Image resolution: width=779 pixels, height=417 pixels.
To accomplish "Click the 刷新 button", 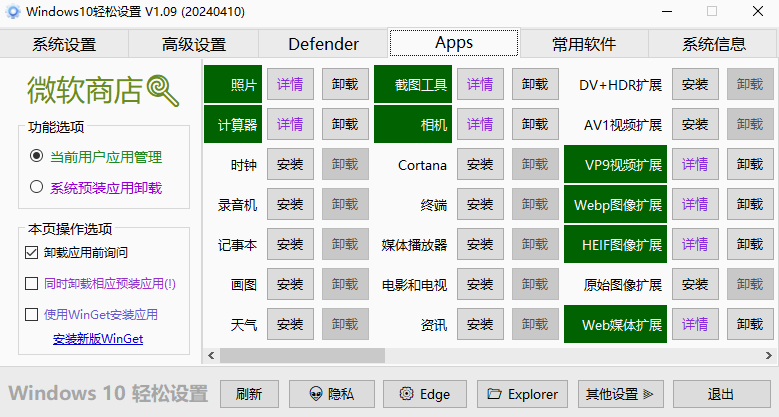I will [248, 394].
